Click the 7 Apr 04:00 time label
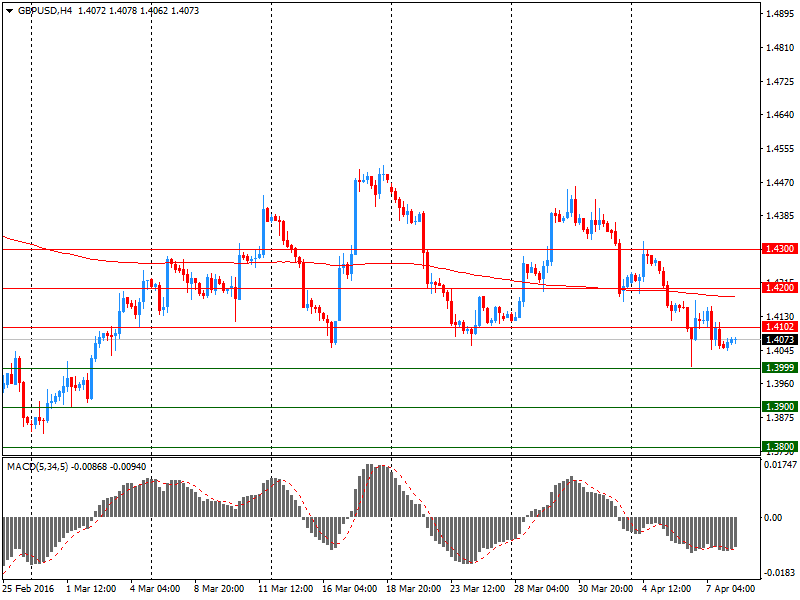This screenshot has height=600, width=800. [x=731, y=588]
